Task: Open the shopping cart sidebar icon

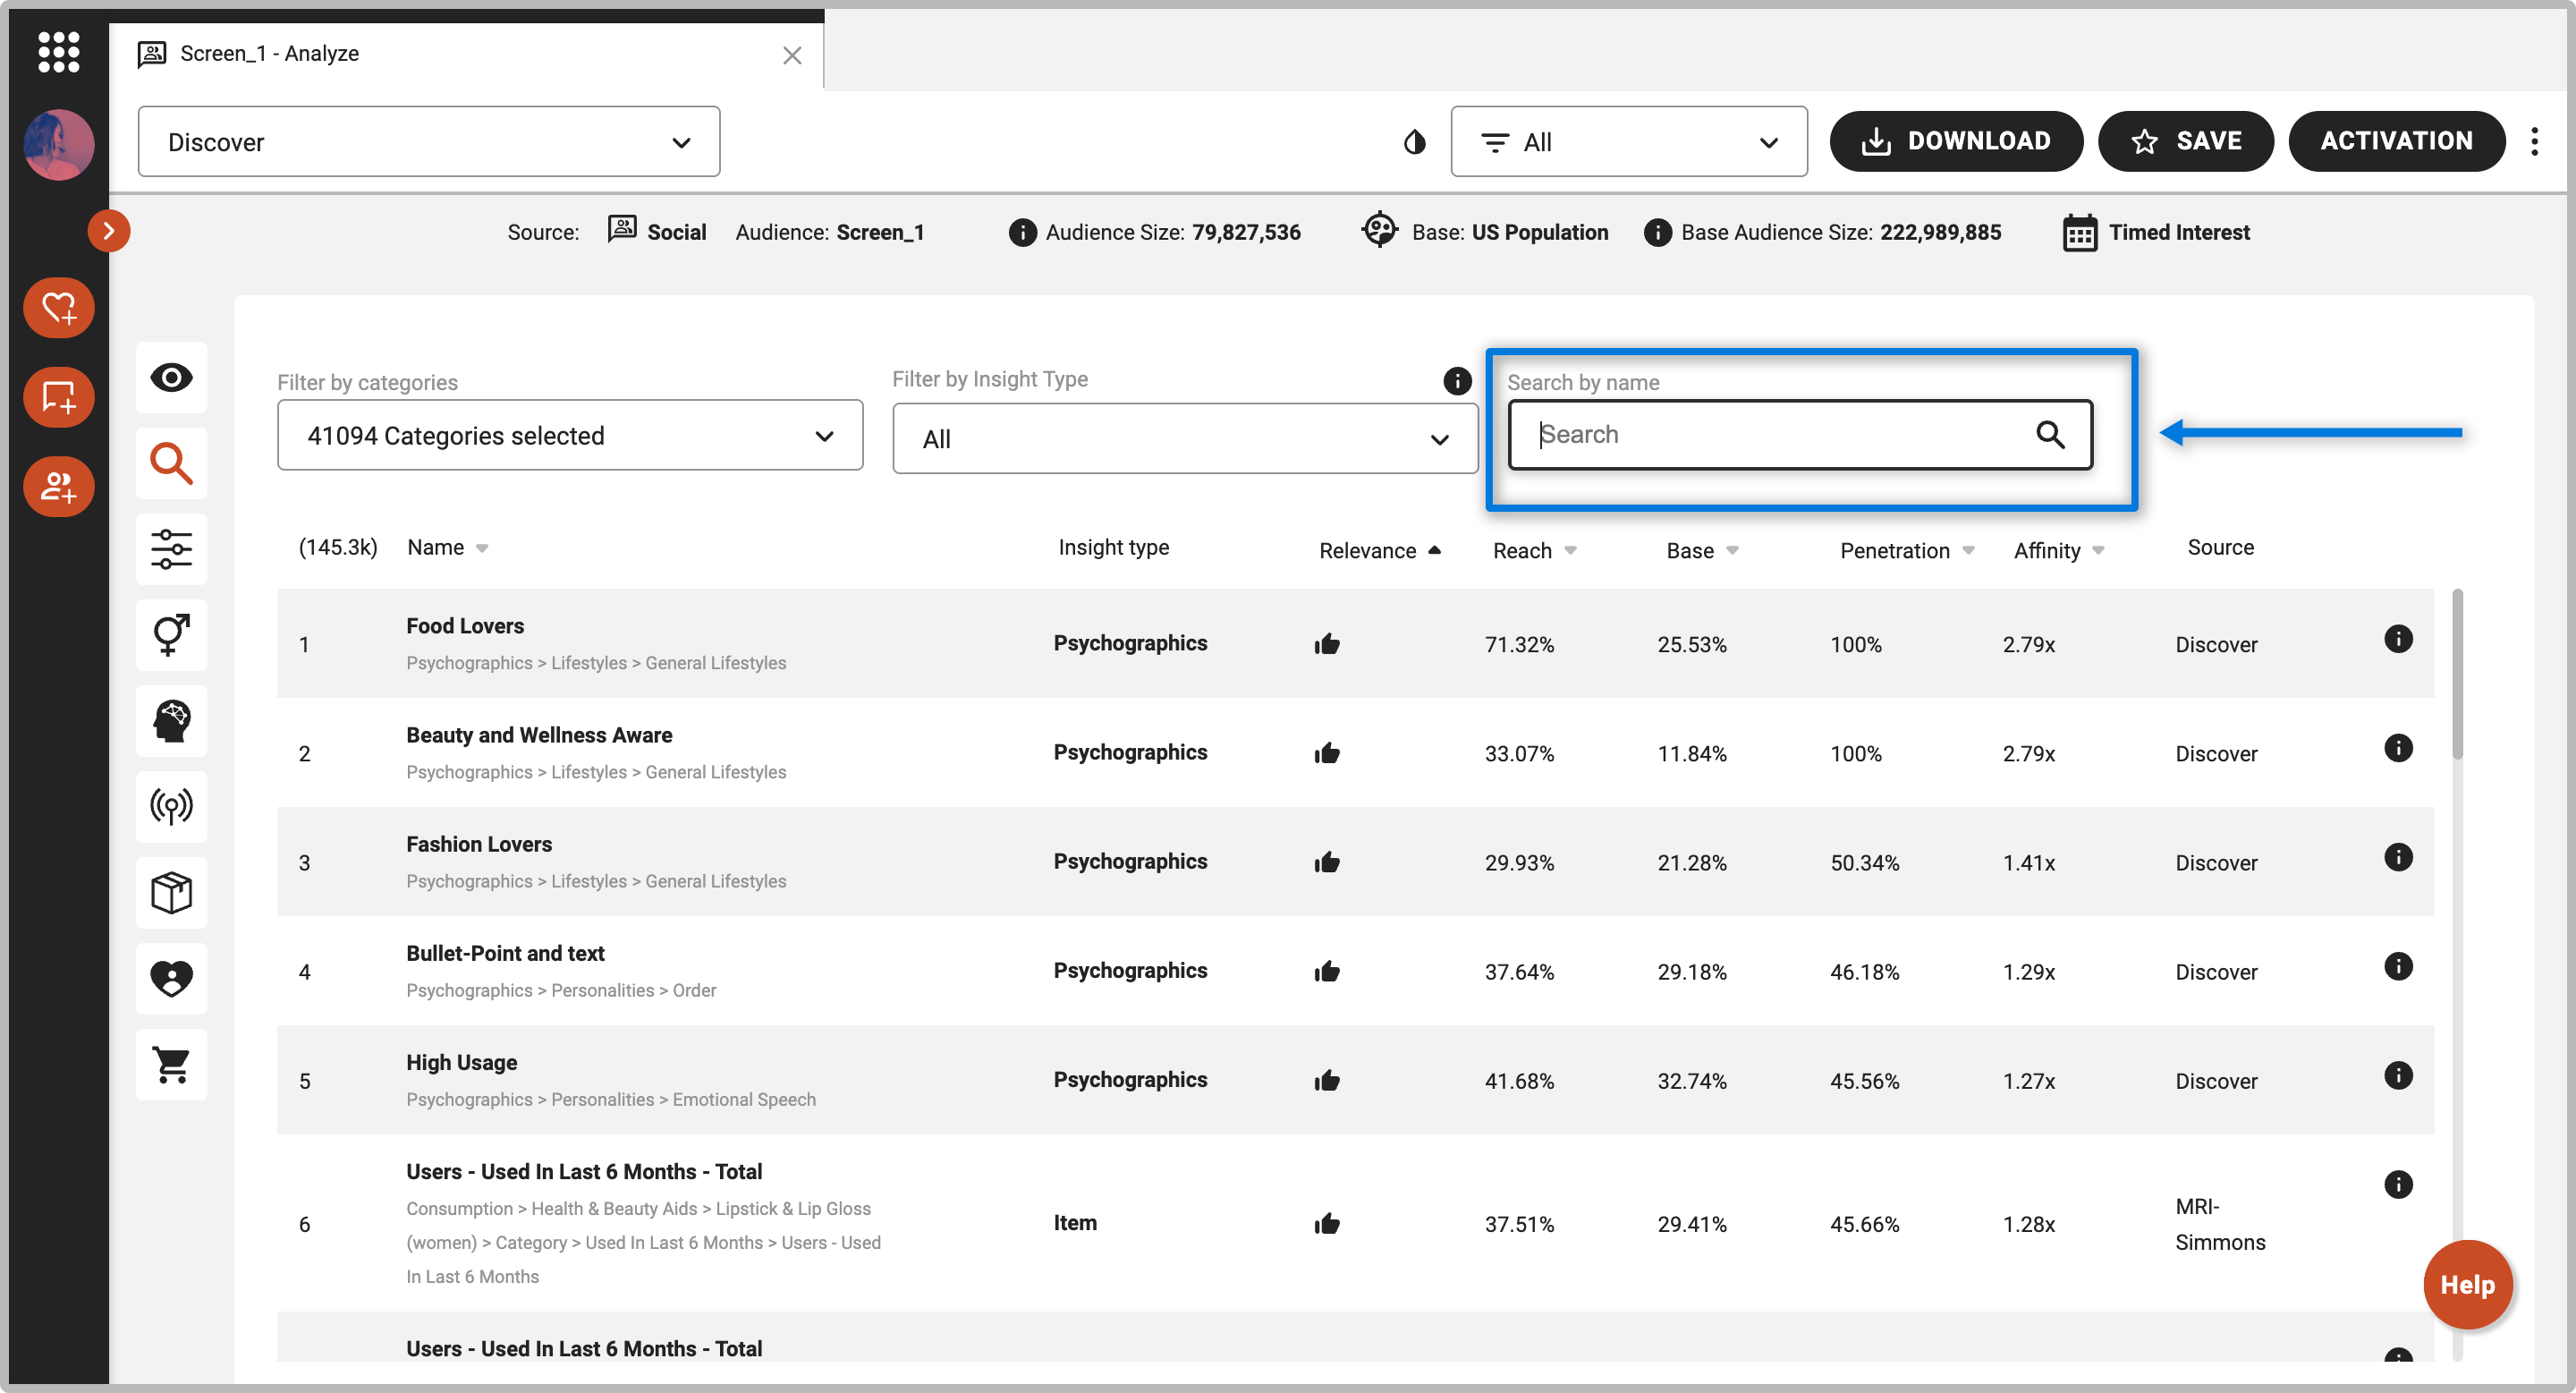Action: coord(171,1064)
